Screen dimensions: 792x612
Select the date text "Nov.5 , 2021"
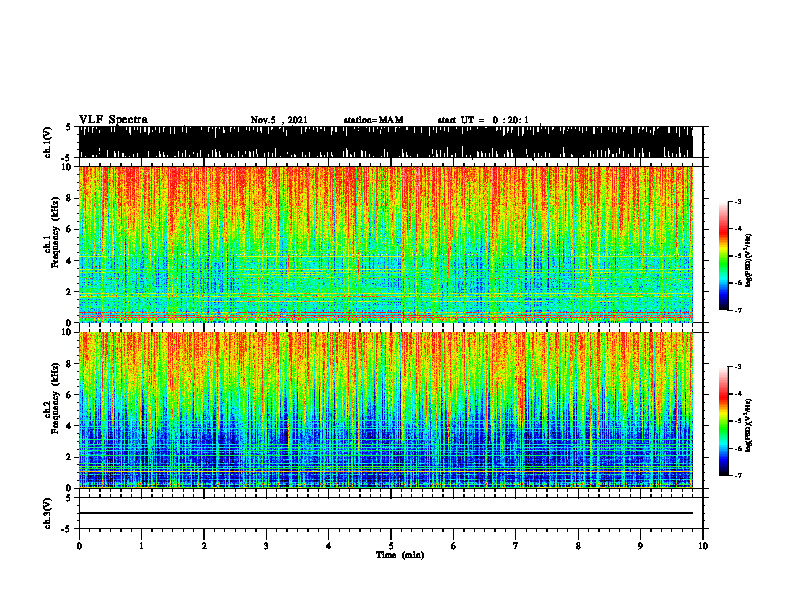[279, 120]
